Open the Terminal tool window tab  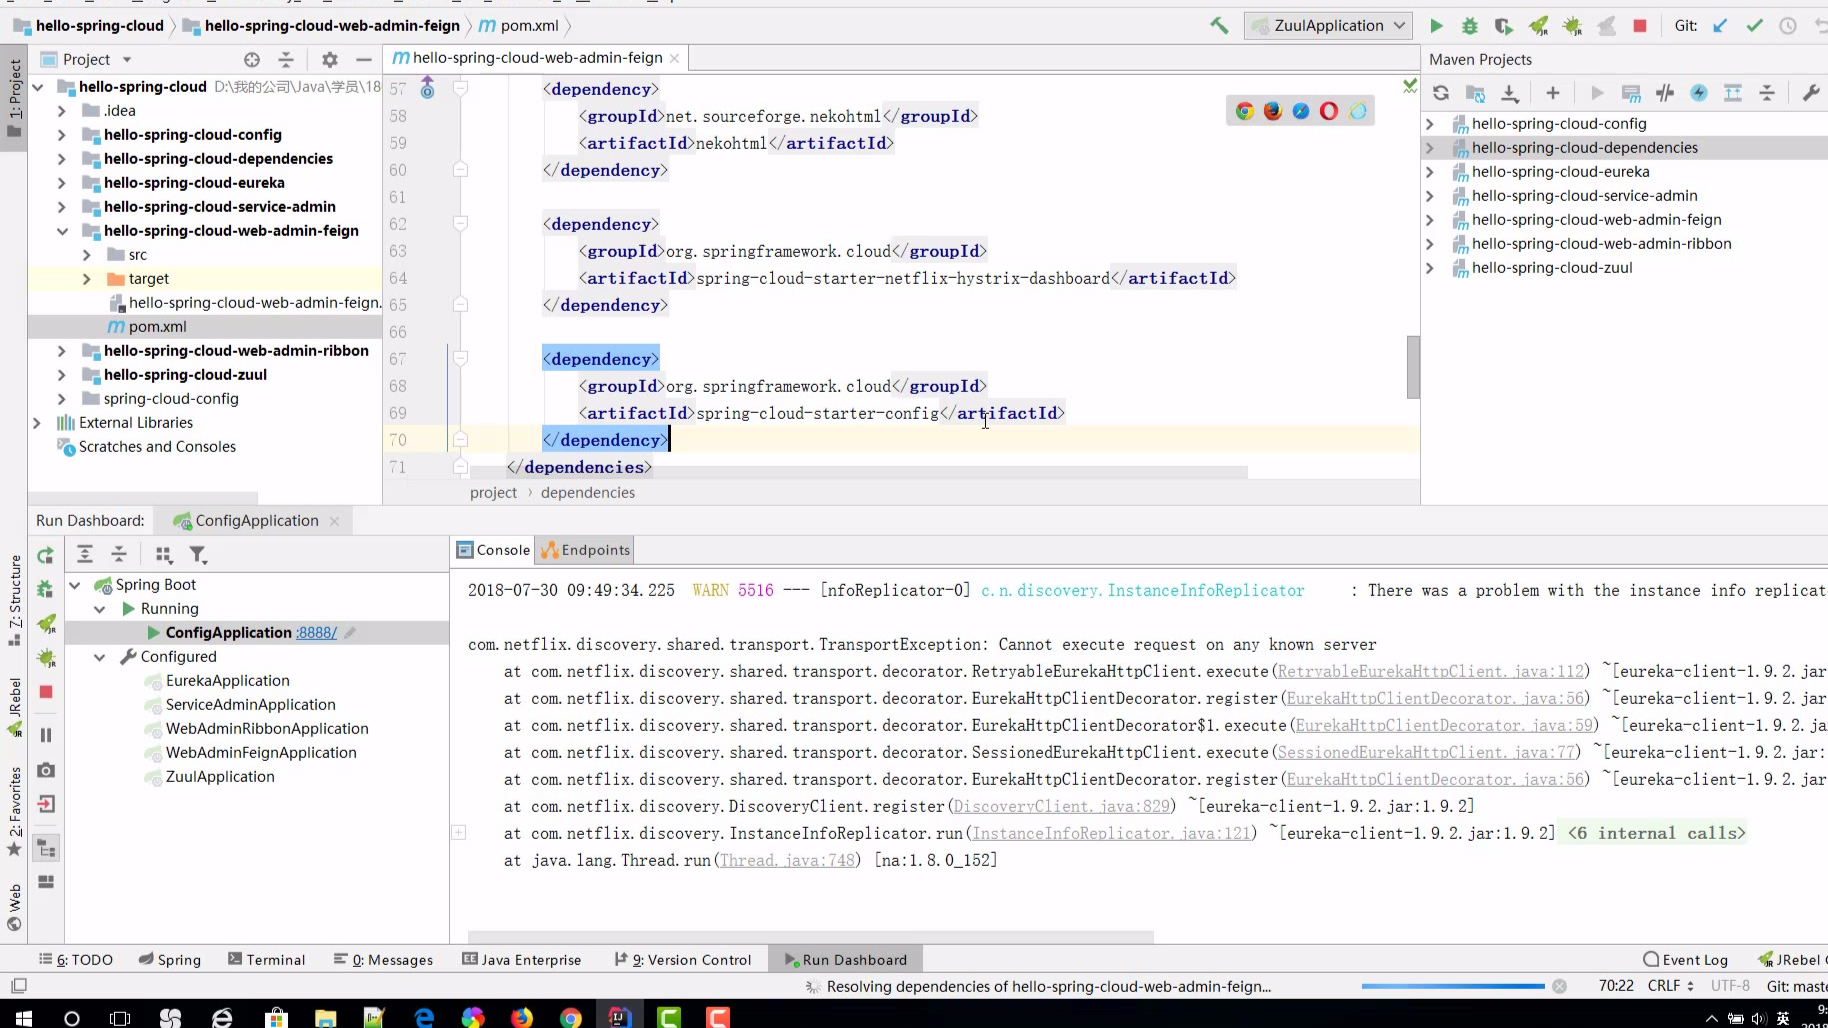click(x=266, y=960)
